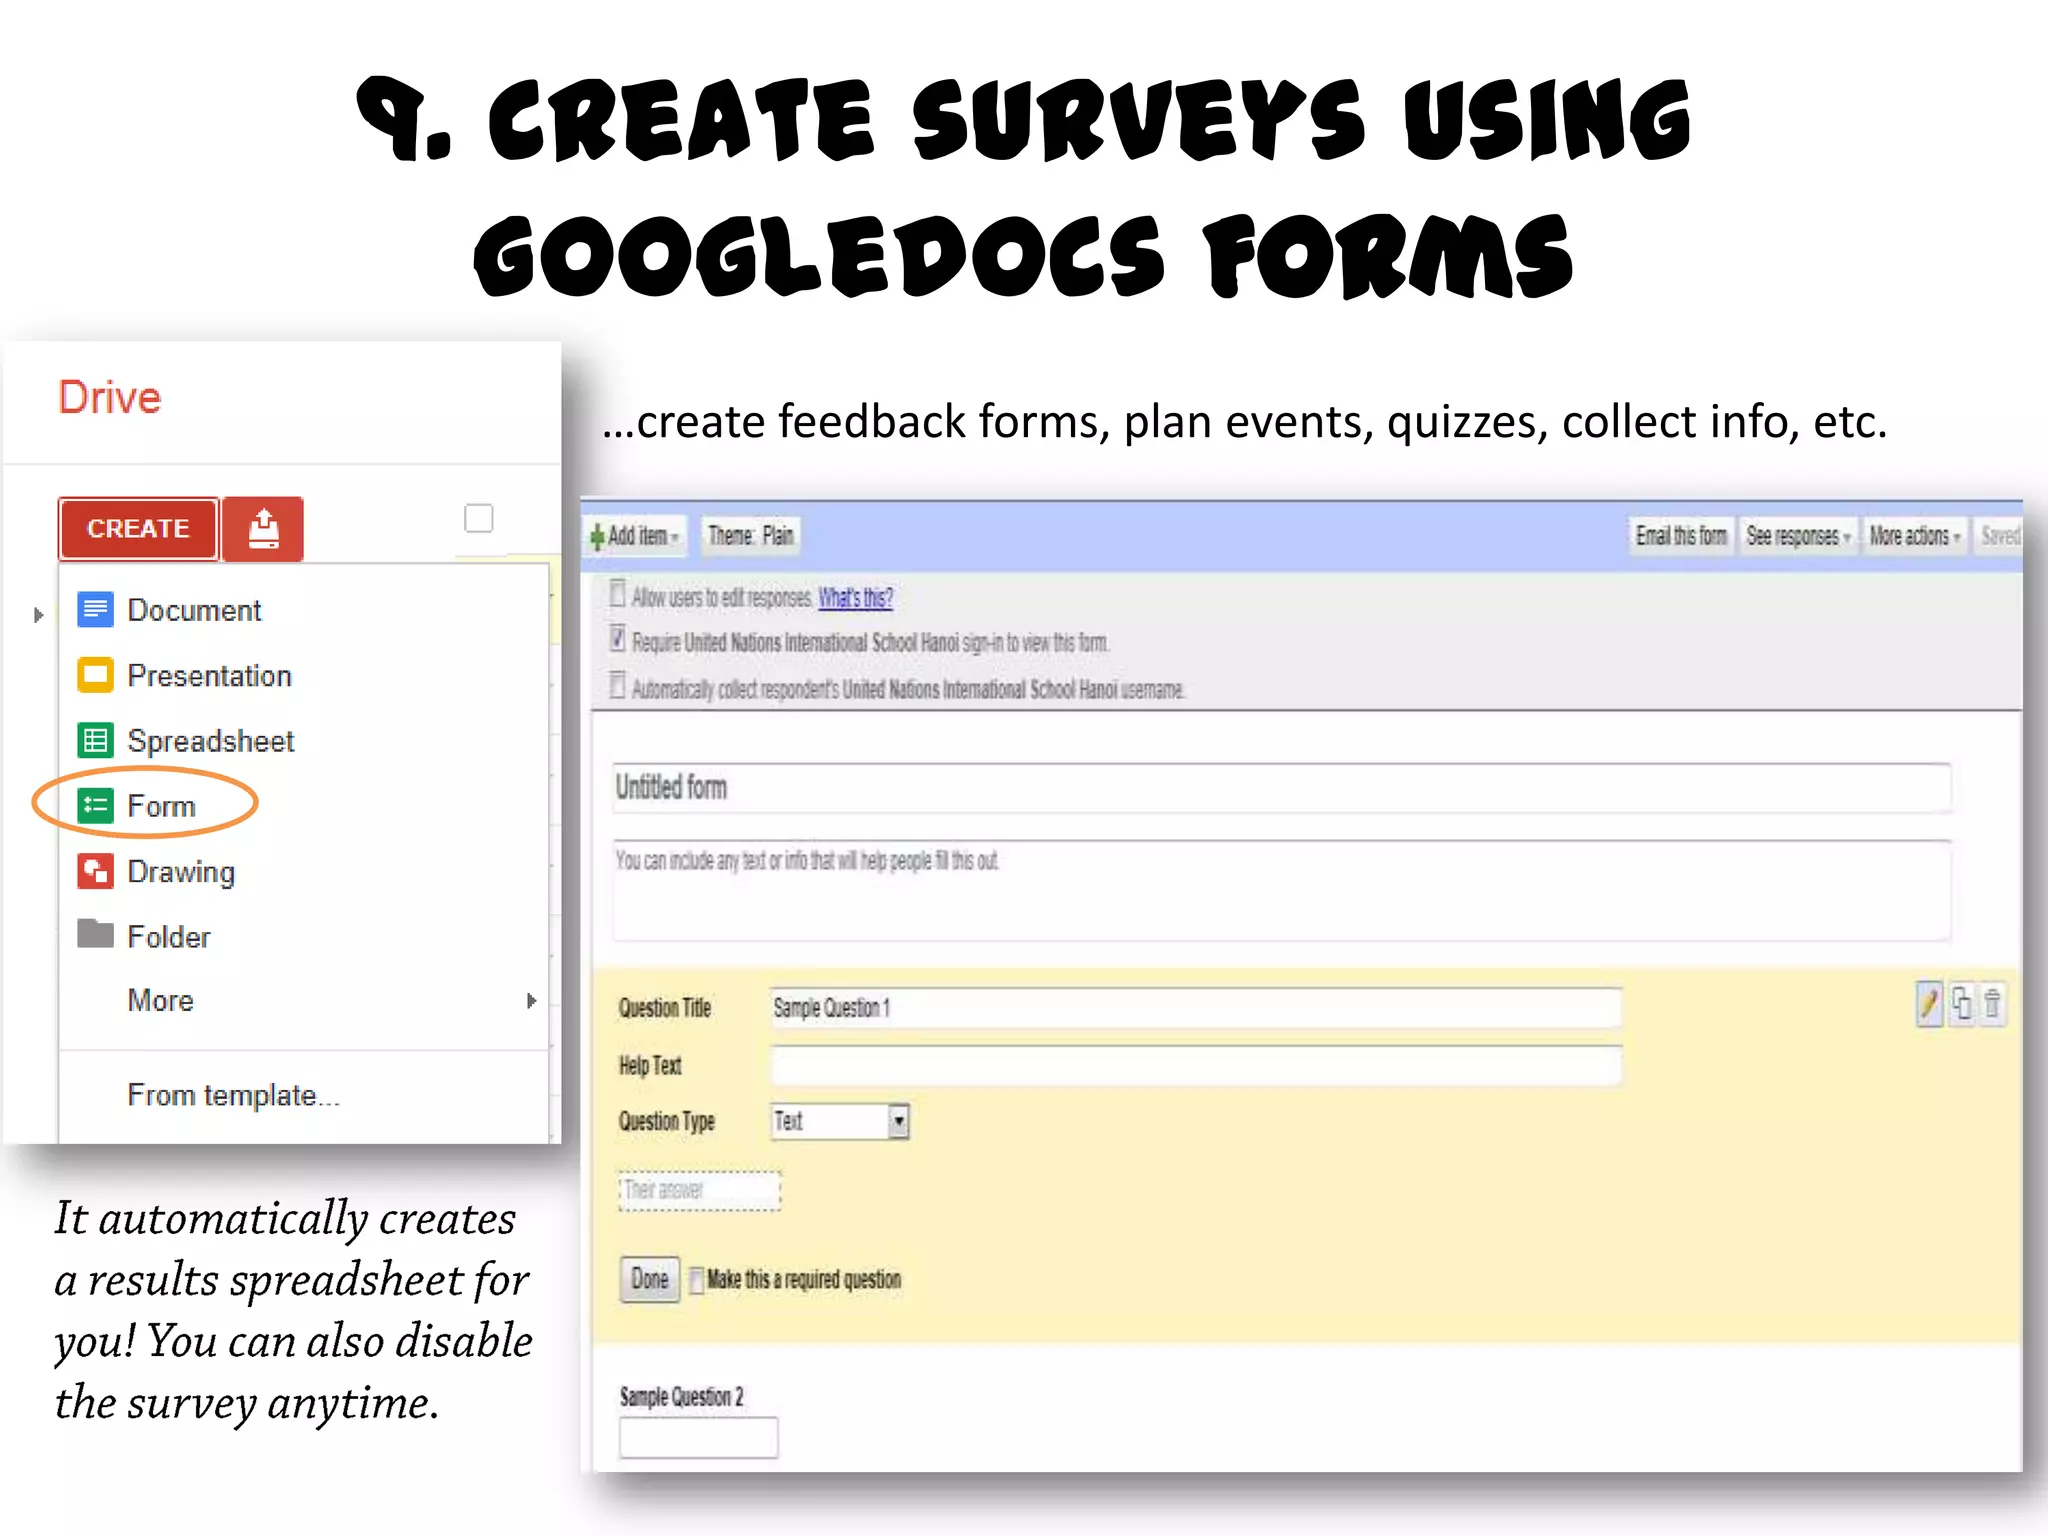2048x1536 pixels.
Task: Click the Help Text input field
Action: pos(1196,1066)
